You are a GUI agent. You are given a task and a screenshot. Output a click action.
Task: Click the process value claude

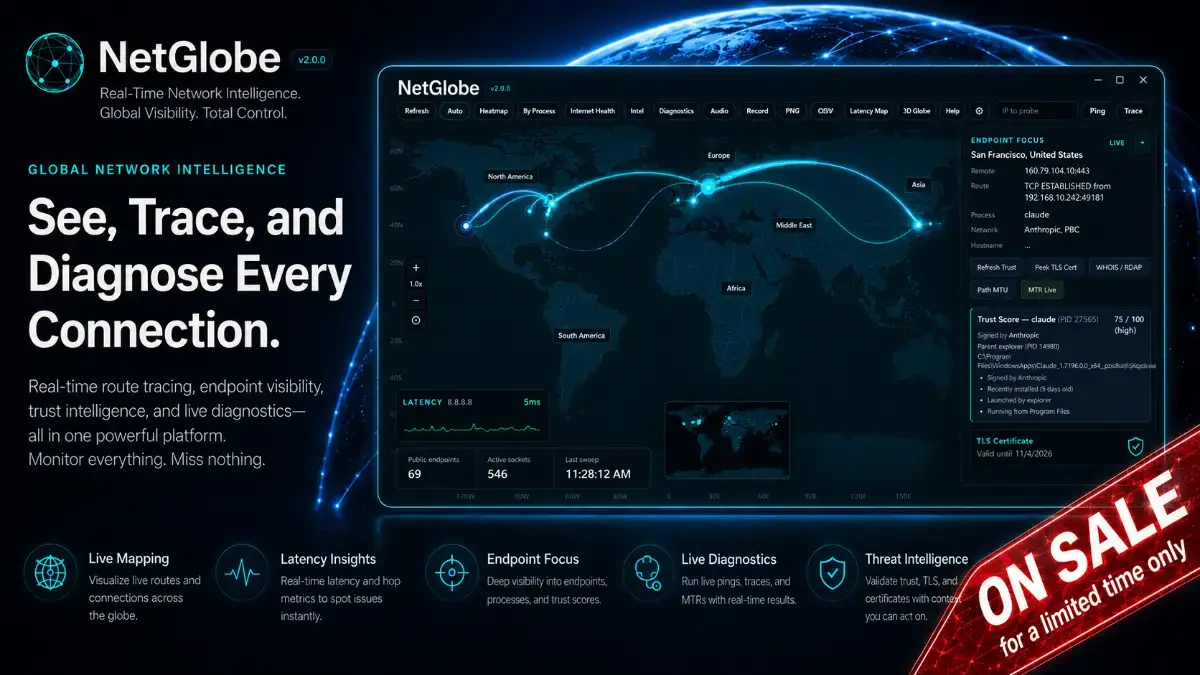pos(1037,214)
